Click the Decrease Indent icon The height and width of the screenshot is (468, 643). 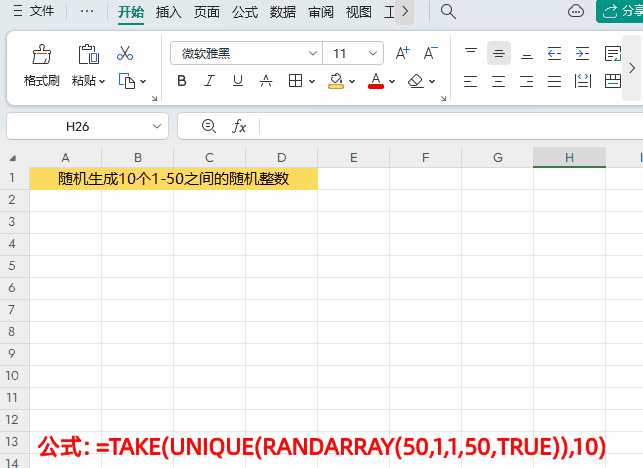coord(554,53)
